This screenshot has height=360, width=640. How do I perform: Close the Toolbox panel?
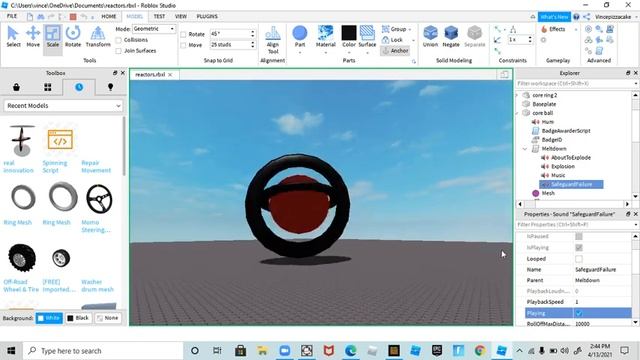[x=122, y=73]
